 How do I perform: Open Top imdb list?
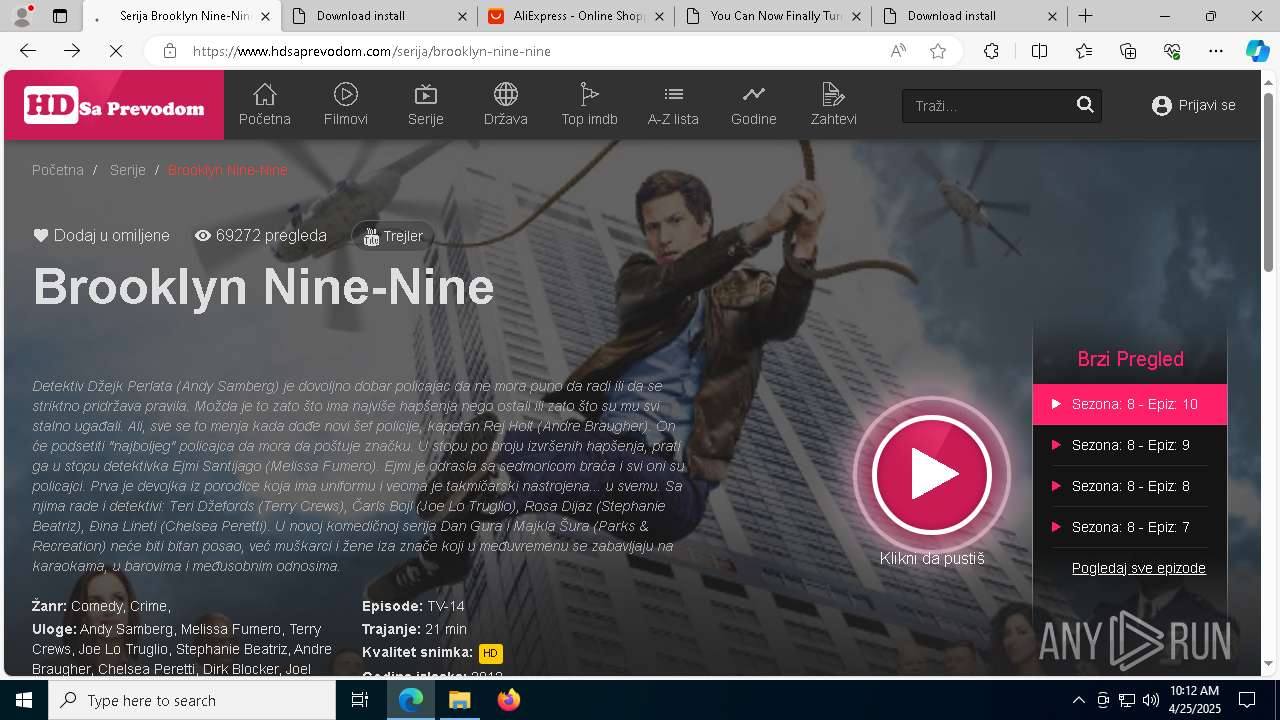pos(589,105)
